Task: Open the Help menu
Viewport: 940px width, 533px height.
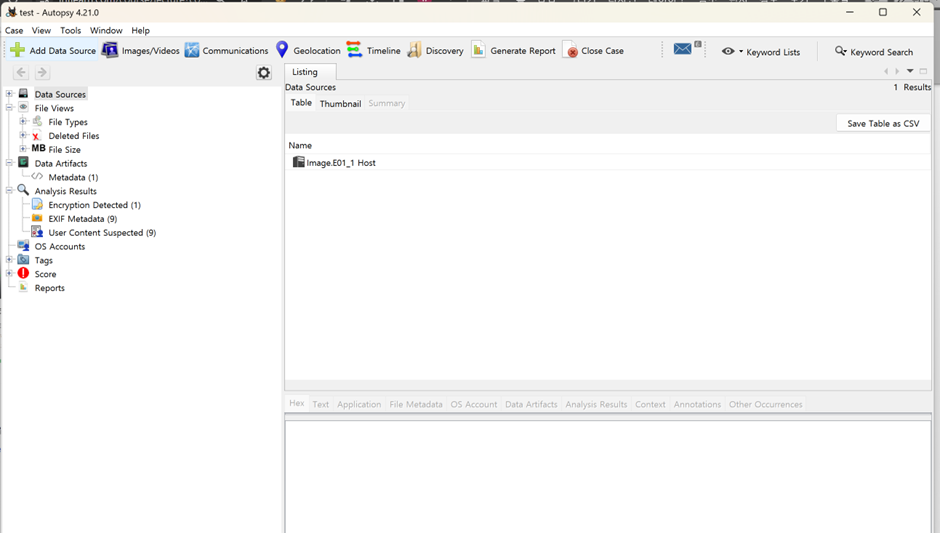Action: click(140, 31)
